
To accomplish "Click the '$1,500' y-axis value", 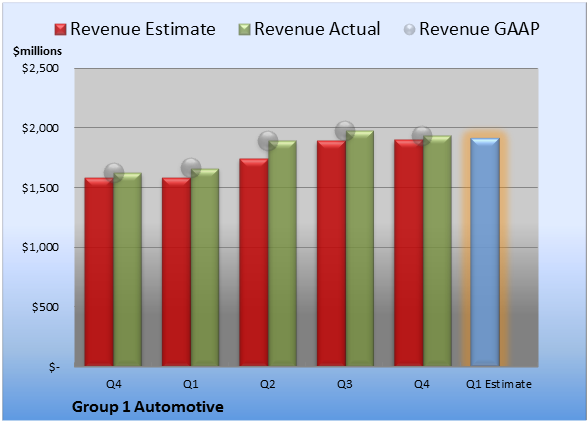I will pos(40,188).
